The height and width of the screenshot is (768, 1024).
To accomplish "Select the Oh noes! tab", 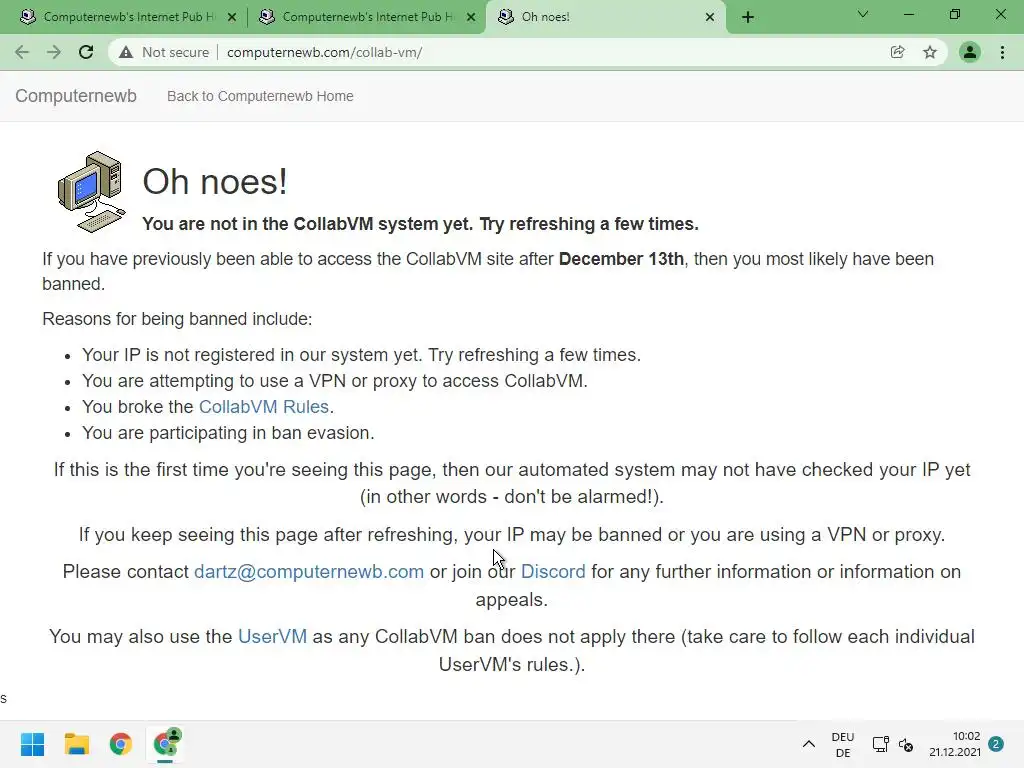I will pyautogui.click(x=604, y=17).
